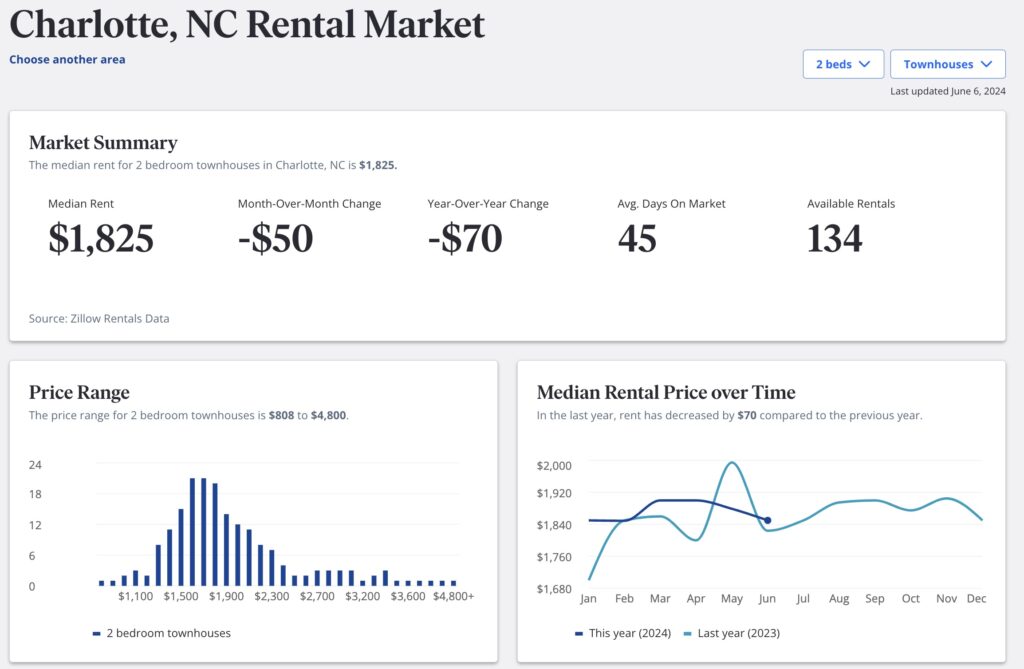The height and width of the screenshot is (669, 1024).
Task: Click the histogram bar above $1,500 label
Action: (181, 547)
